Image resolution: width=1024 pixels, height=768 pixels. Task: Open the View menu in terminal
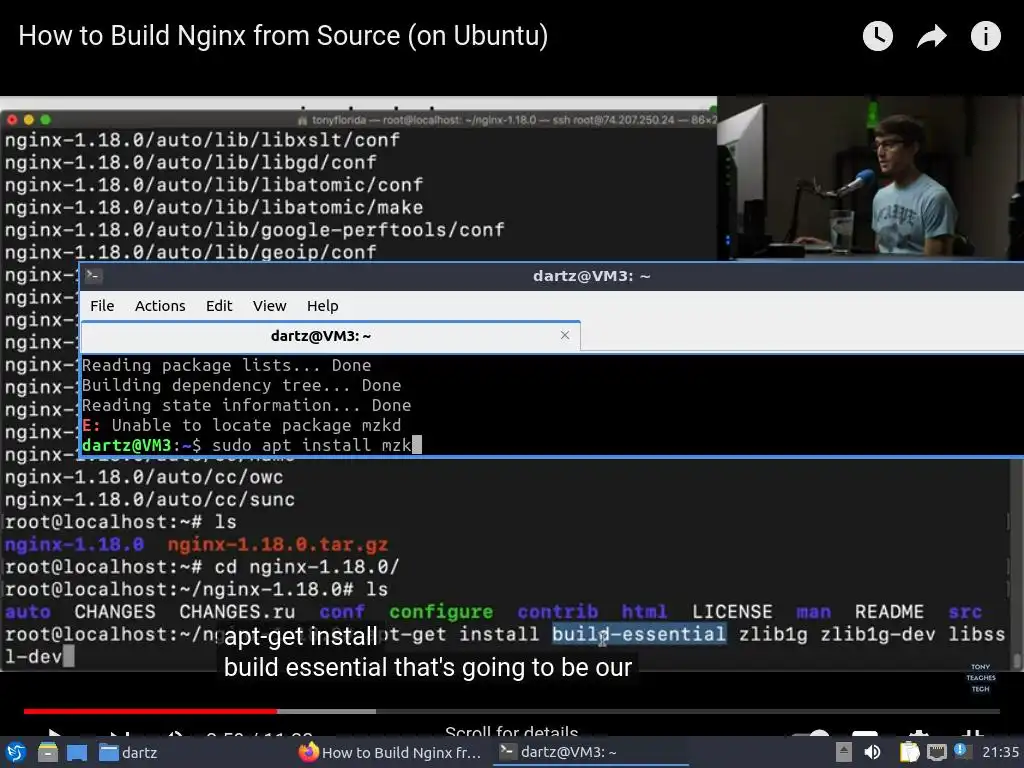(270, 306)
